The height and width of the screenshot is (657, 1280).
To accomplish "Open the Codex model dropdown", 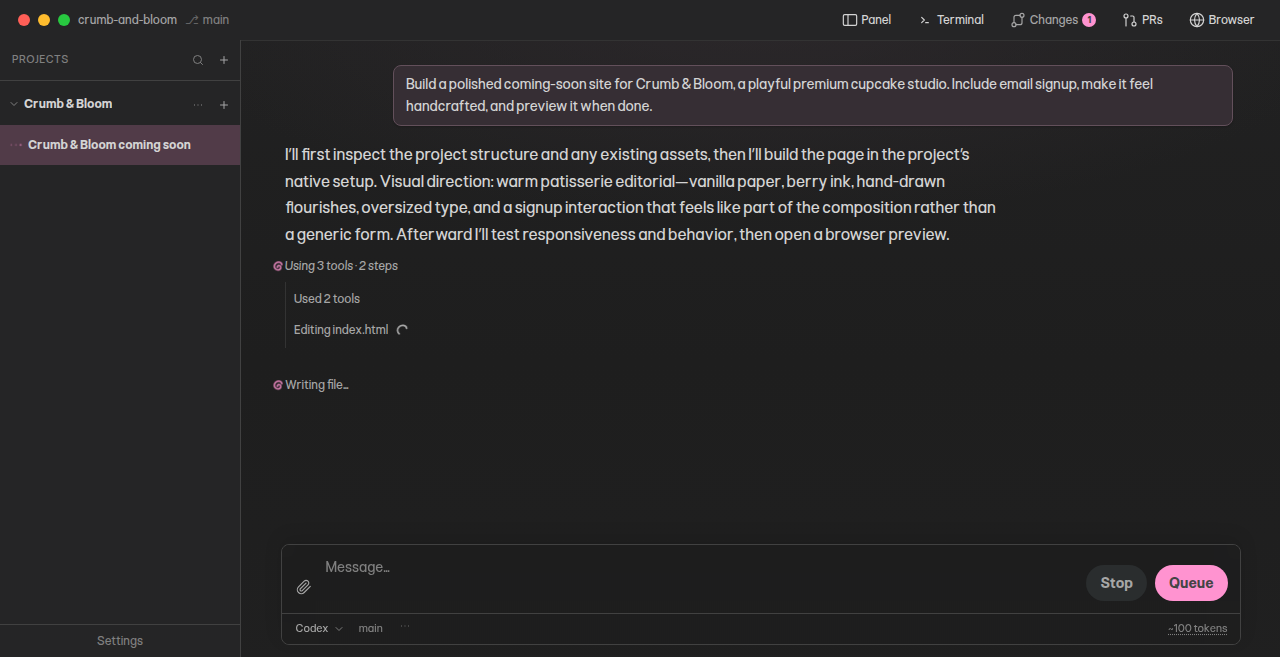I will (x=319, y=628).
